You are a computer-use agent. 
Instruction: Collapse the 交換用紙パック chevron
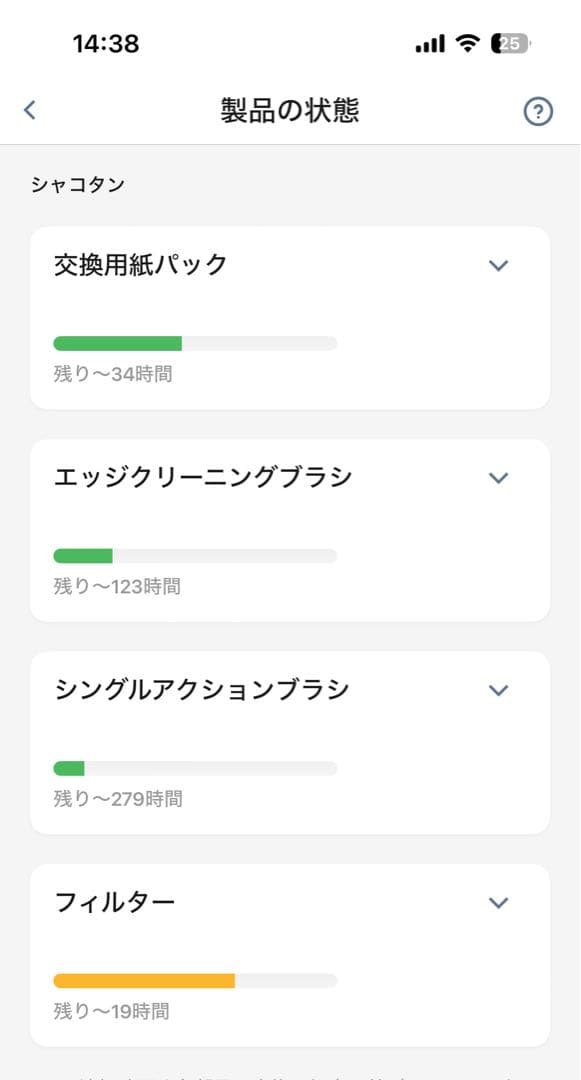pos(497,265)
